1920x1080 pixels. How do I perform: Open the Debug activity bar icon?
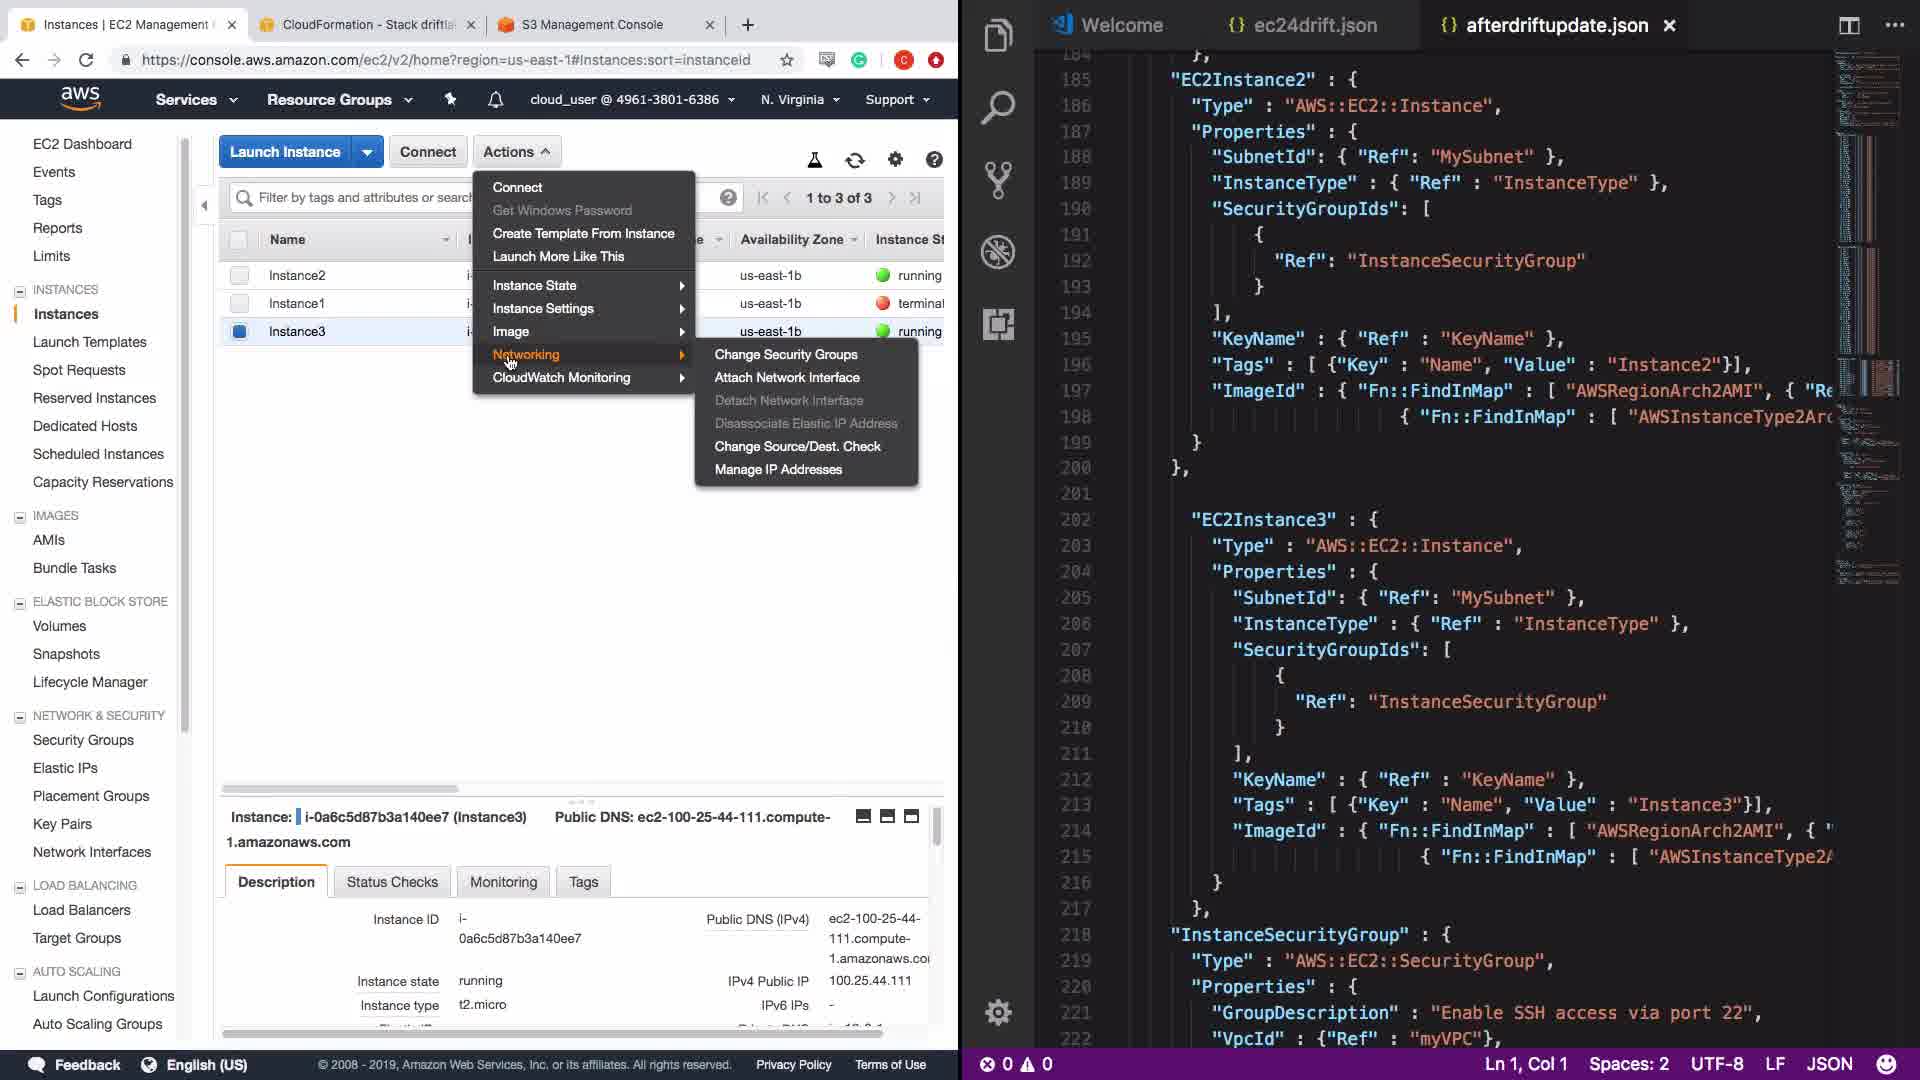pos(998,252)
